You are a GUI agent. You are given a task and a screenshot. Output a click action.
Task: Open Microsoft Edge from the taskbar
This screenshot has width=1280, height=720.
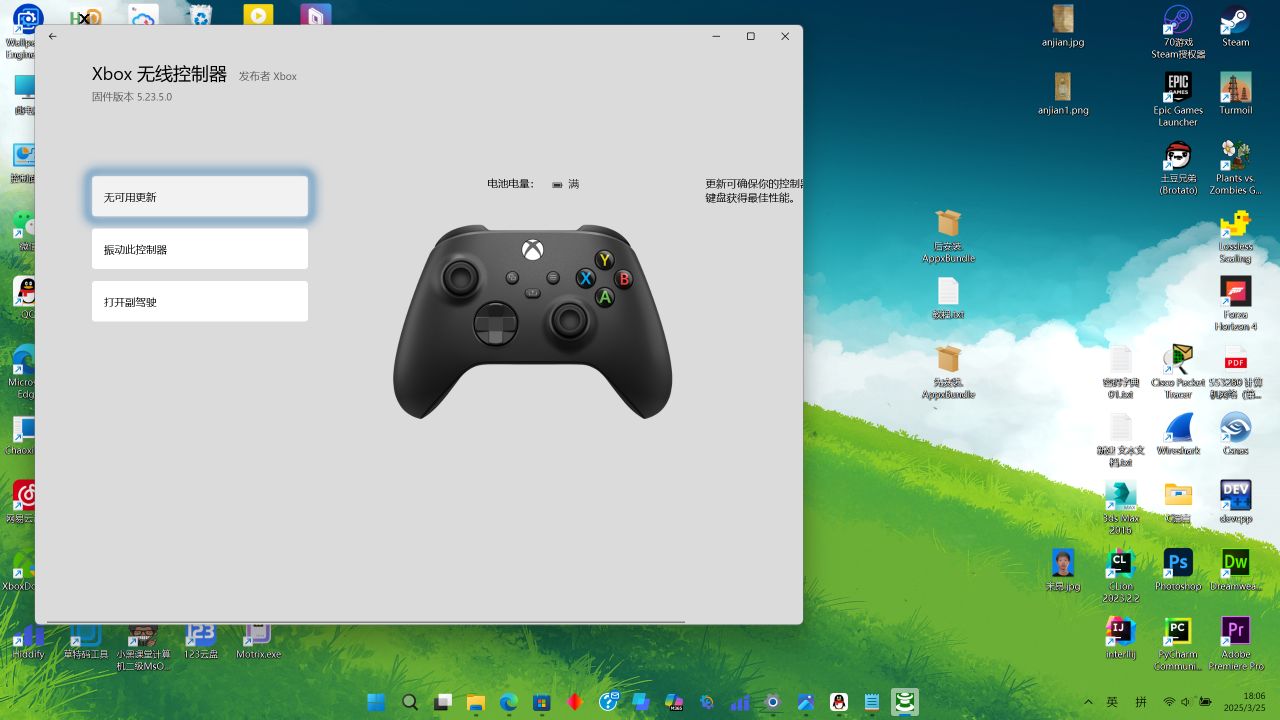(508, 702)
